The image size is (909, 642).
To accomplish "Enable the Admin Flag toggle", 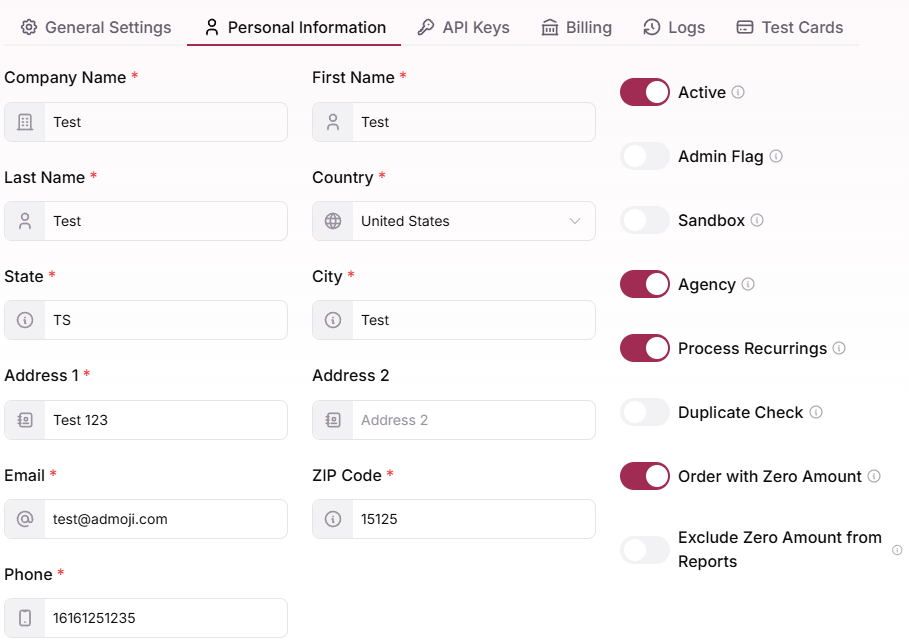I will click(x=645, y=156).
